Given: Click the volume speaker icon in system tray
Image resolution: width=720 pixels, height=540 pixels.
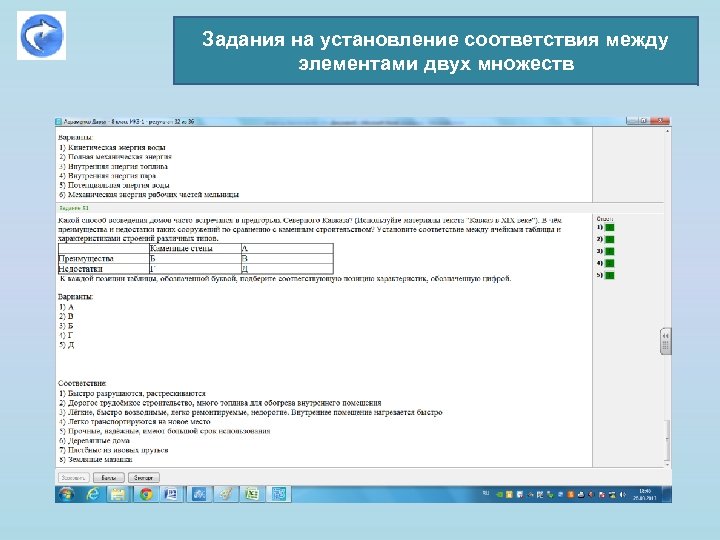Looking at the screenshot, I should [x=623, y=495].
